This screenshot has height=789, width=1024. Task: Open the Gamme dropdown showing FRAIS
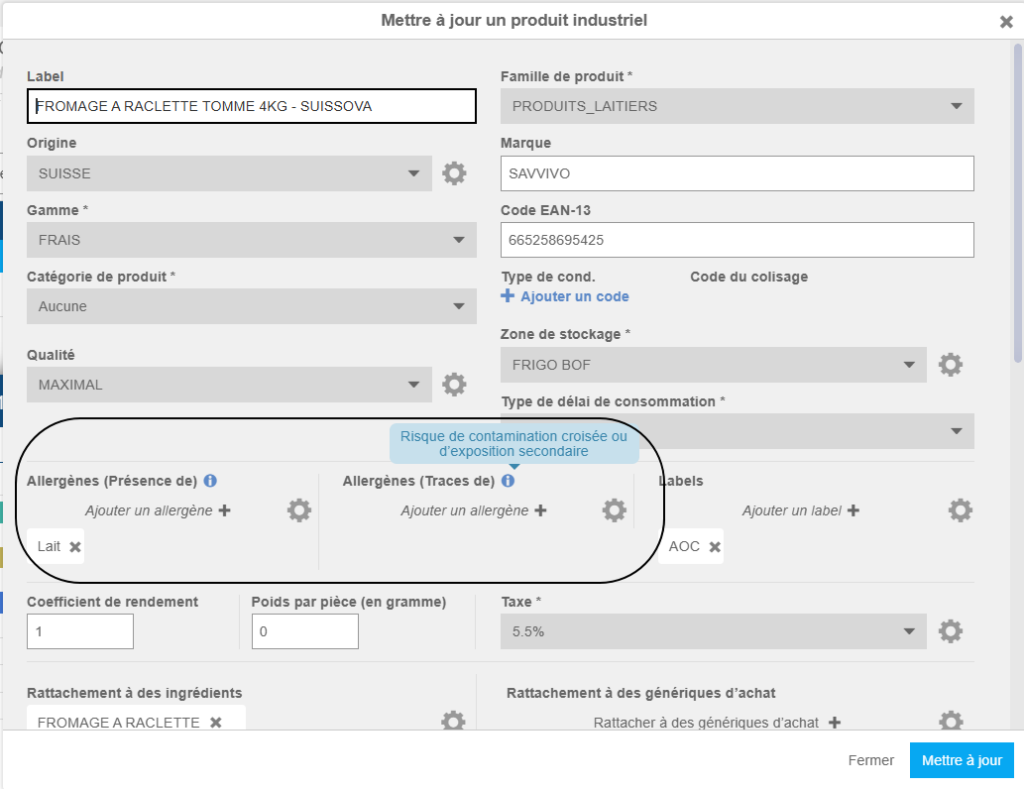click(x=251, y=240)
